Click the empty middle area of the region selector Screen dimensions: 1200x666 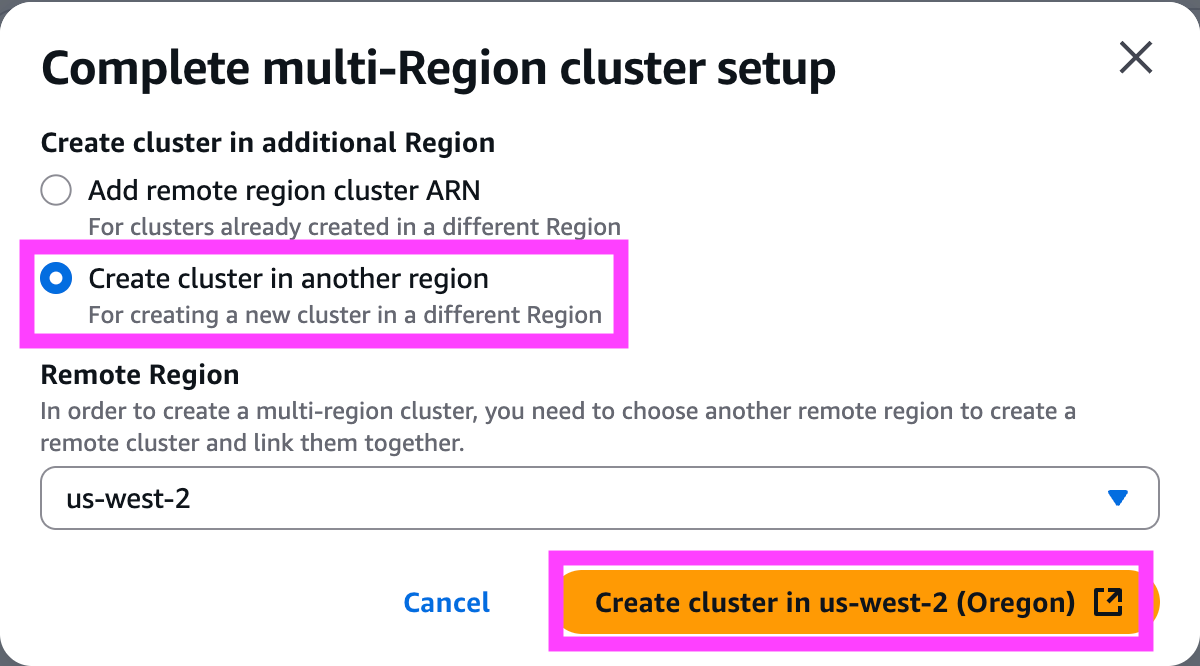[640, 498]
